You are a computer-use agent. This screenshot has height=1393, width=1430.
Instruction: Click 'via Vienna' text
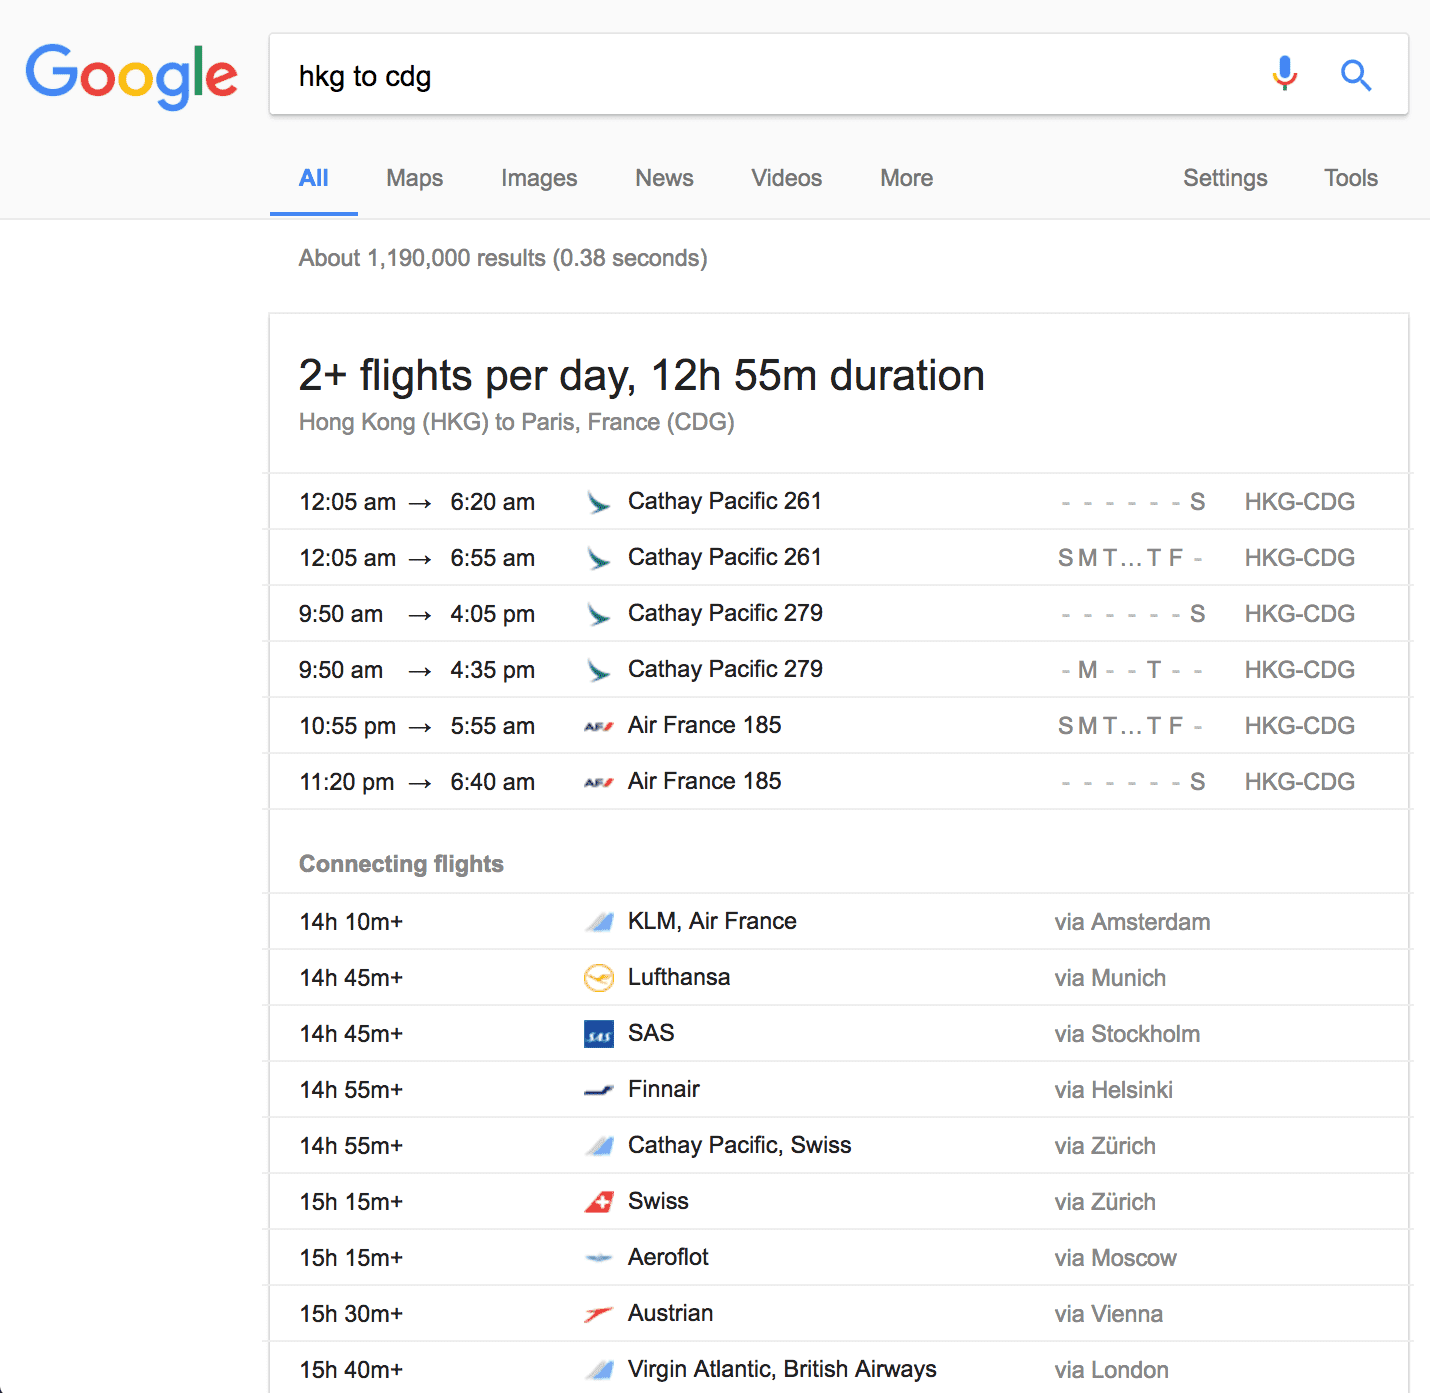tap(1108, 1314)
